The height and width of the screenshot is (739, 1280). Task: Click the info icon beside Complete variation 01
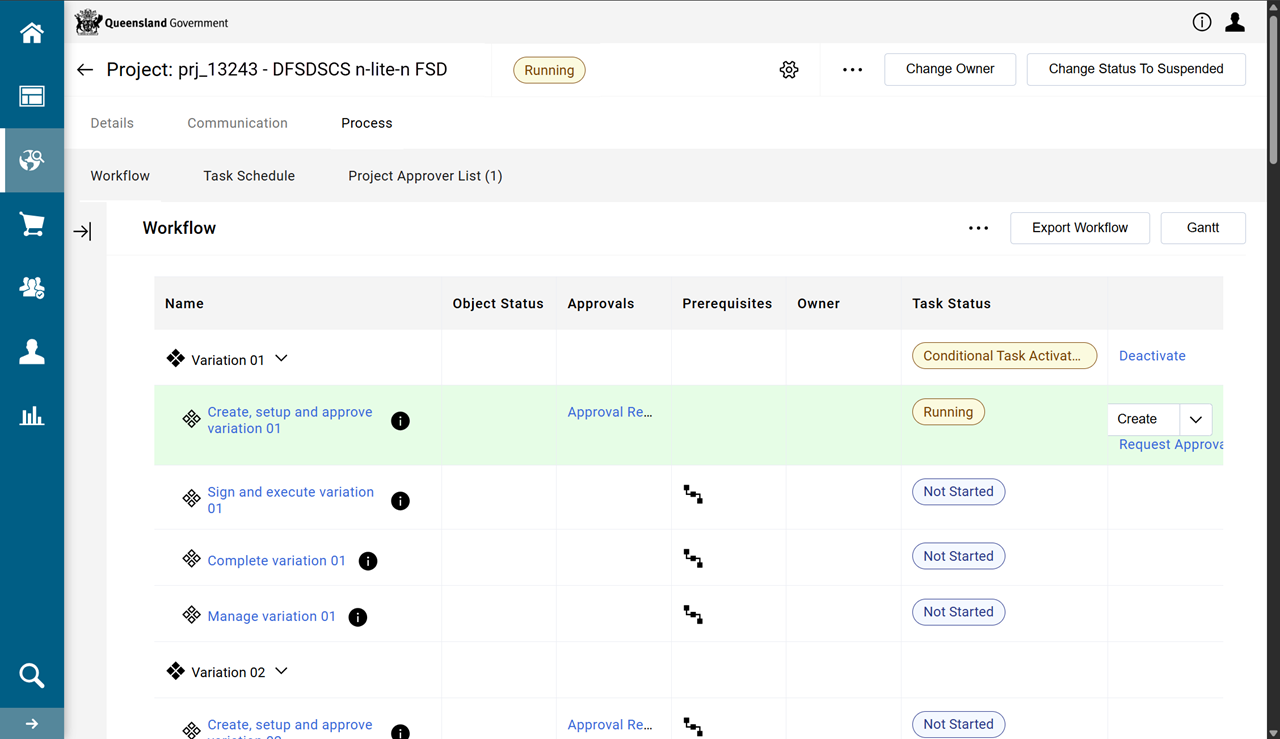(x=368, y=561)
